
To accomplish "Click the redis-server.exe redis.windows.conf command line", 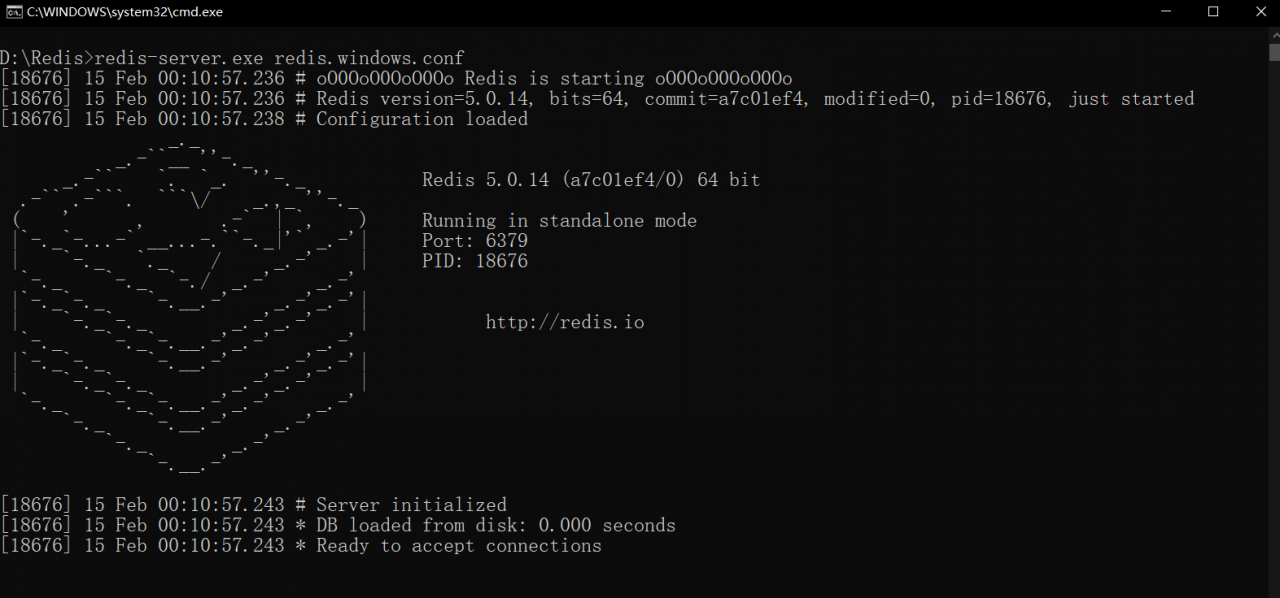I will [x=232, y=58].
